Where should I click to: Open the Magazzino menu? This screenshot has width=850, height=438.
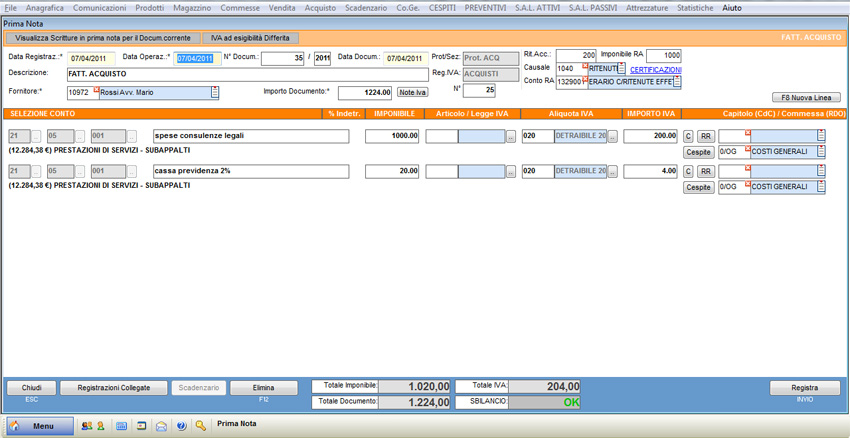(x=192, y=8)
